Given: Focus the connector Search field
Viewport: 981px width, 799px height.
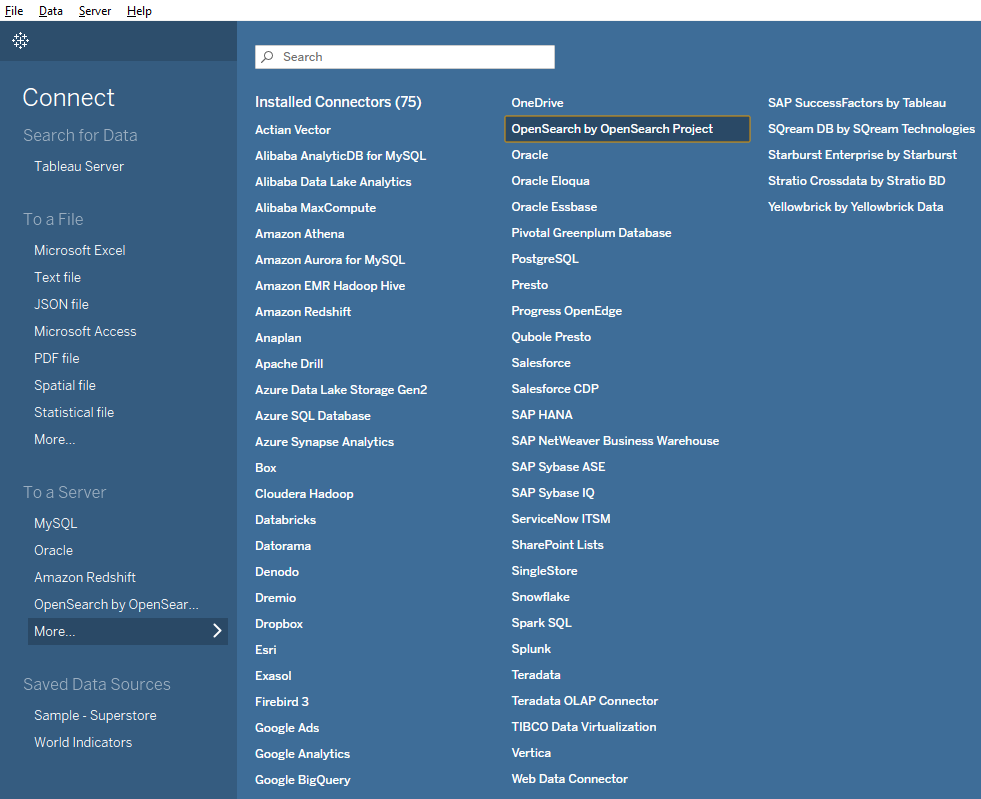Looking at the screenshot, I should tap(405, 57).
